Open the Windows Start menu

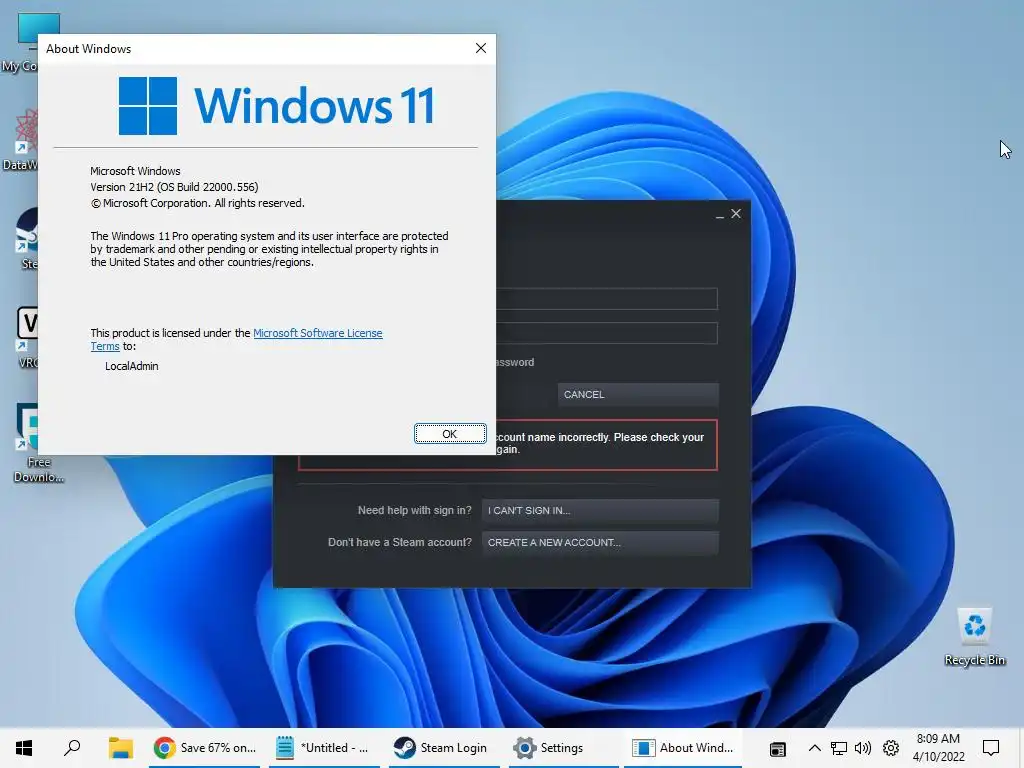[24, 748]
